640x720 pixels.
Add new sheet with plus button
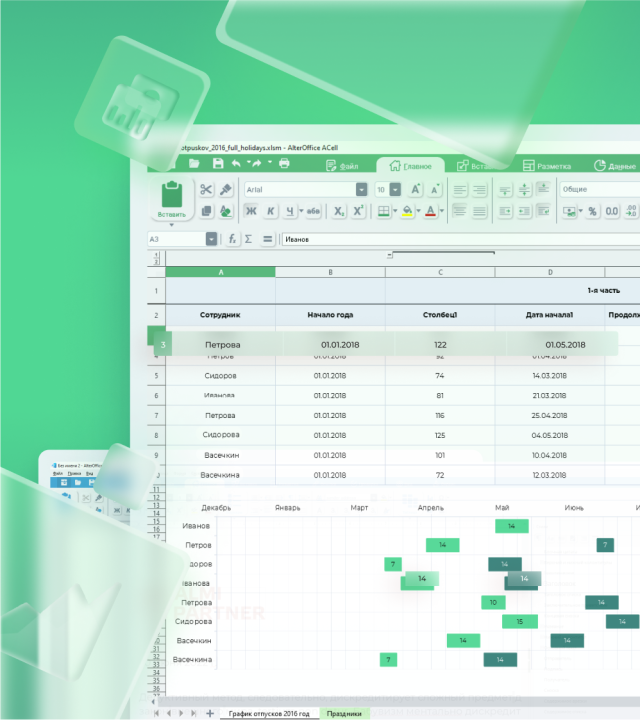[209, 713]
